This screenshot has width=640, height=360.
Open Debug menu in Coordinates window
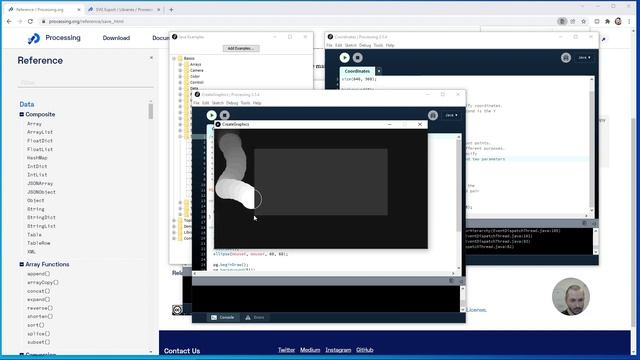coord(365,45)
